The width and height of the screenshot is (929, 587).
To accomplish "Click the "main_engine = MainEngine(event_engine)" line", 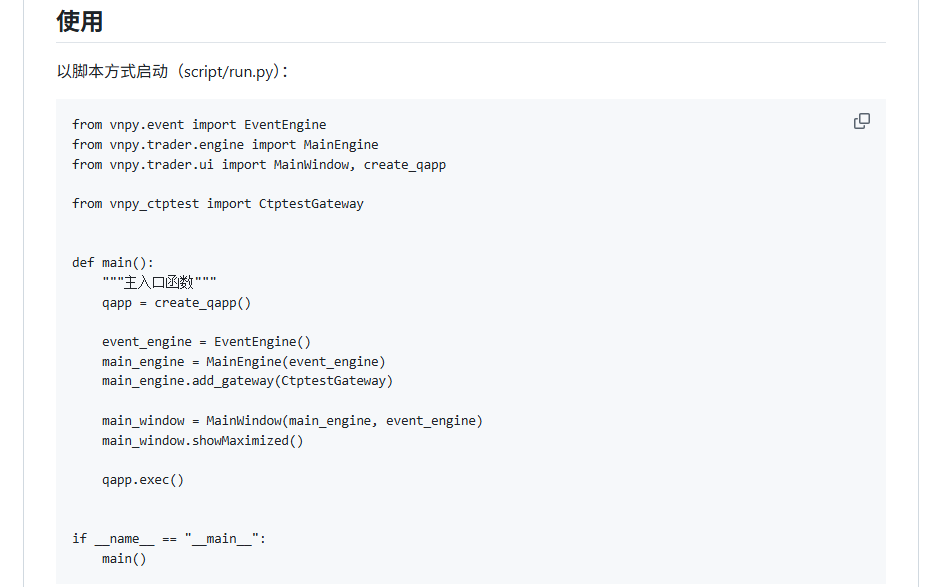I will [x=243, y=361].
